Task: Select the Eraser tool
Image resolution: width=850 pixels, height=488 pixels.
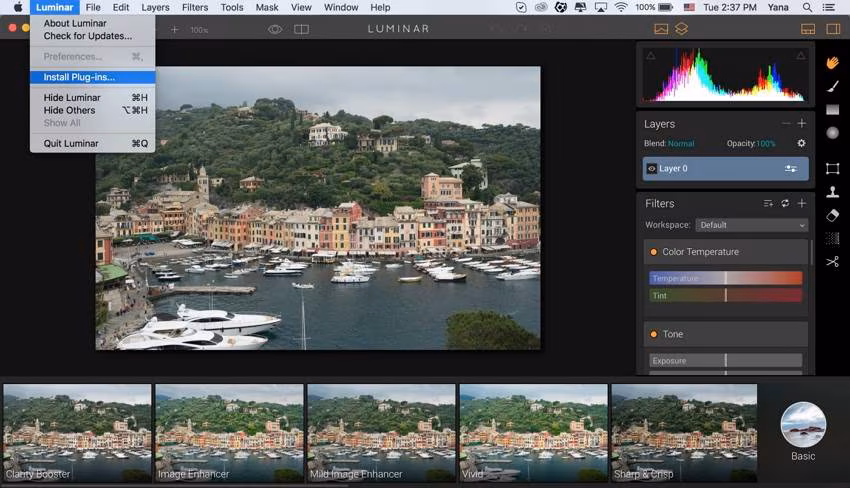Action: 833,215
